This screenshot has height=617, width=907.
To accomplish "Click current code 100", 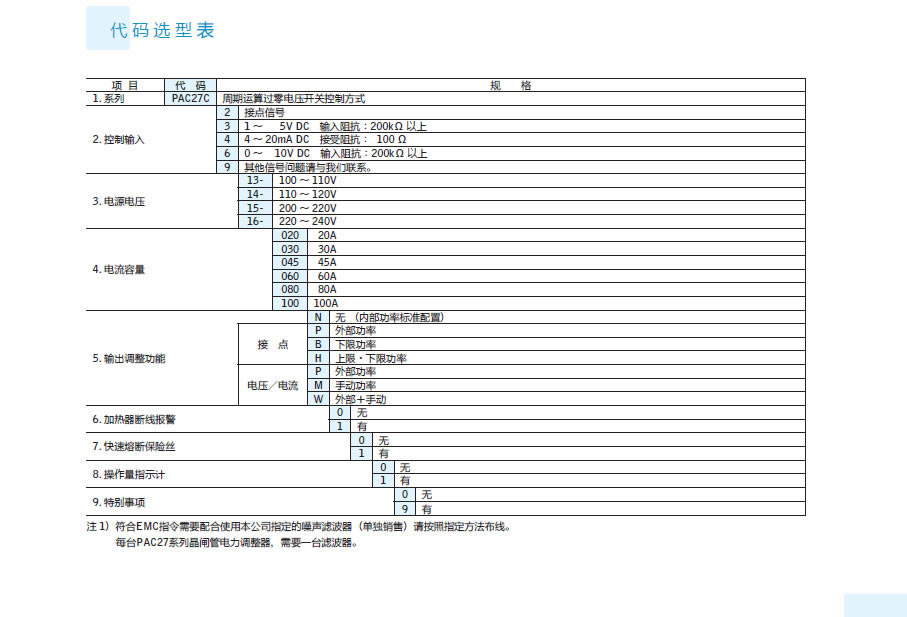I will tap(290, 304).
